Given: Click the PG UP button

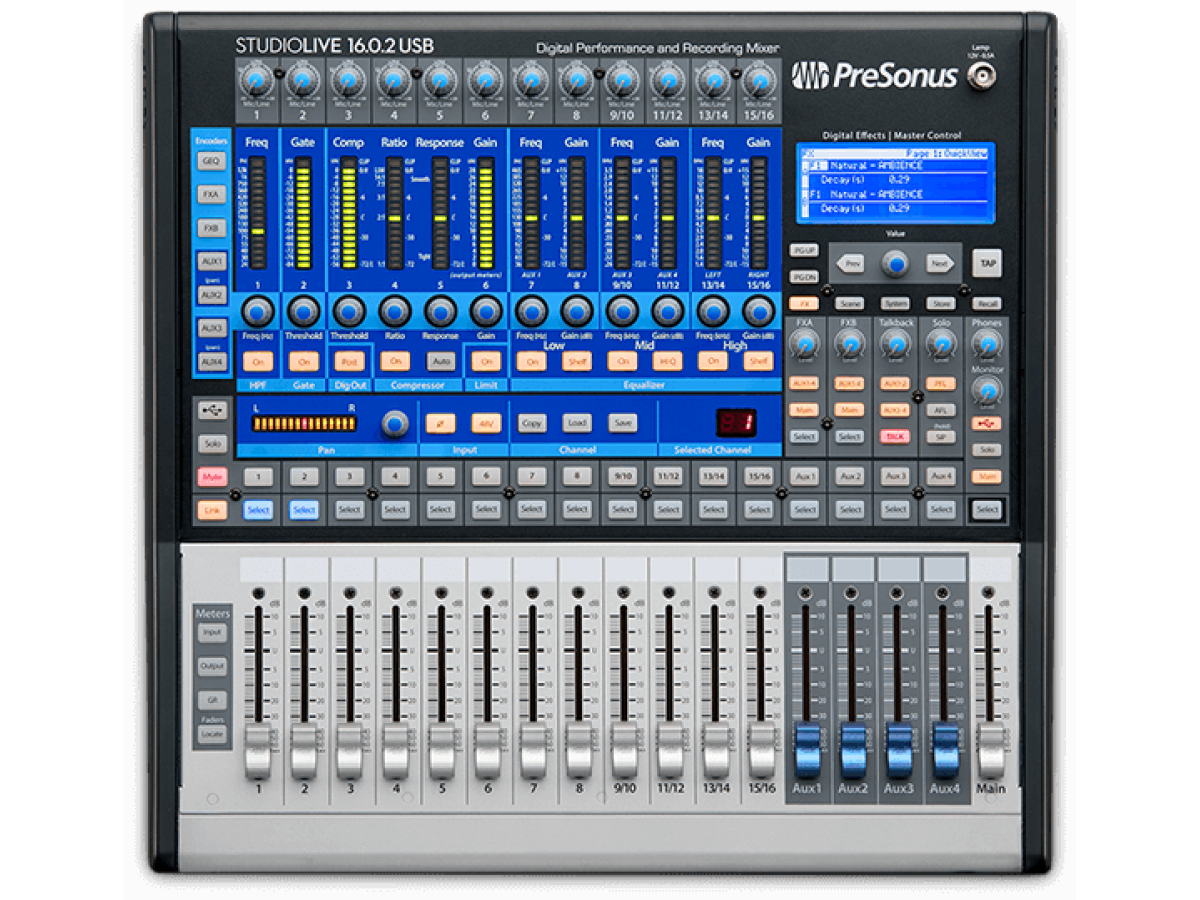Looking at the screenshot, I should coord(804,251).
